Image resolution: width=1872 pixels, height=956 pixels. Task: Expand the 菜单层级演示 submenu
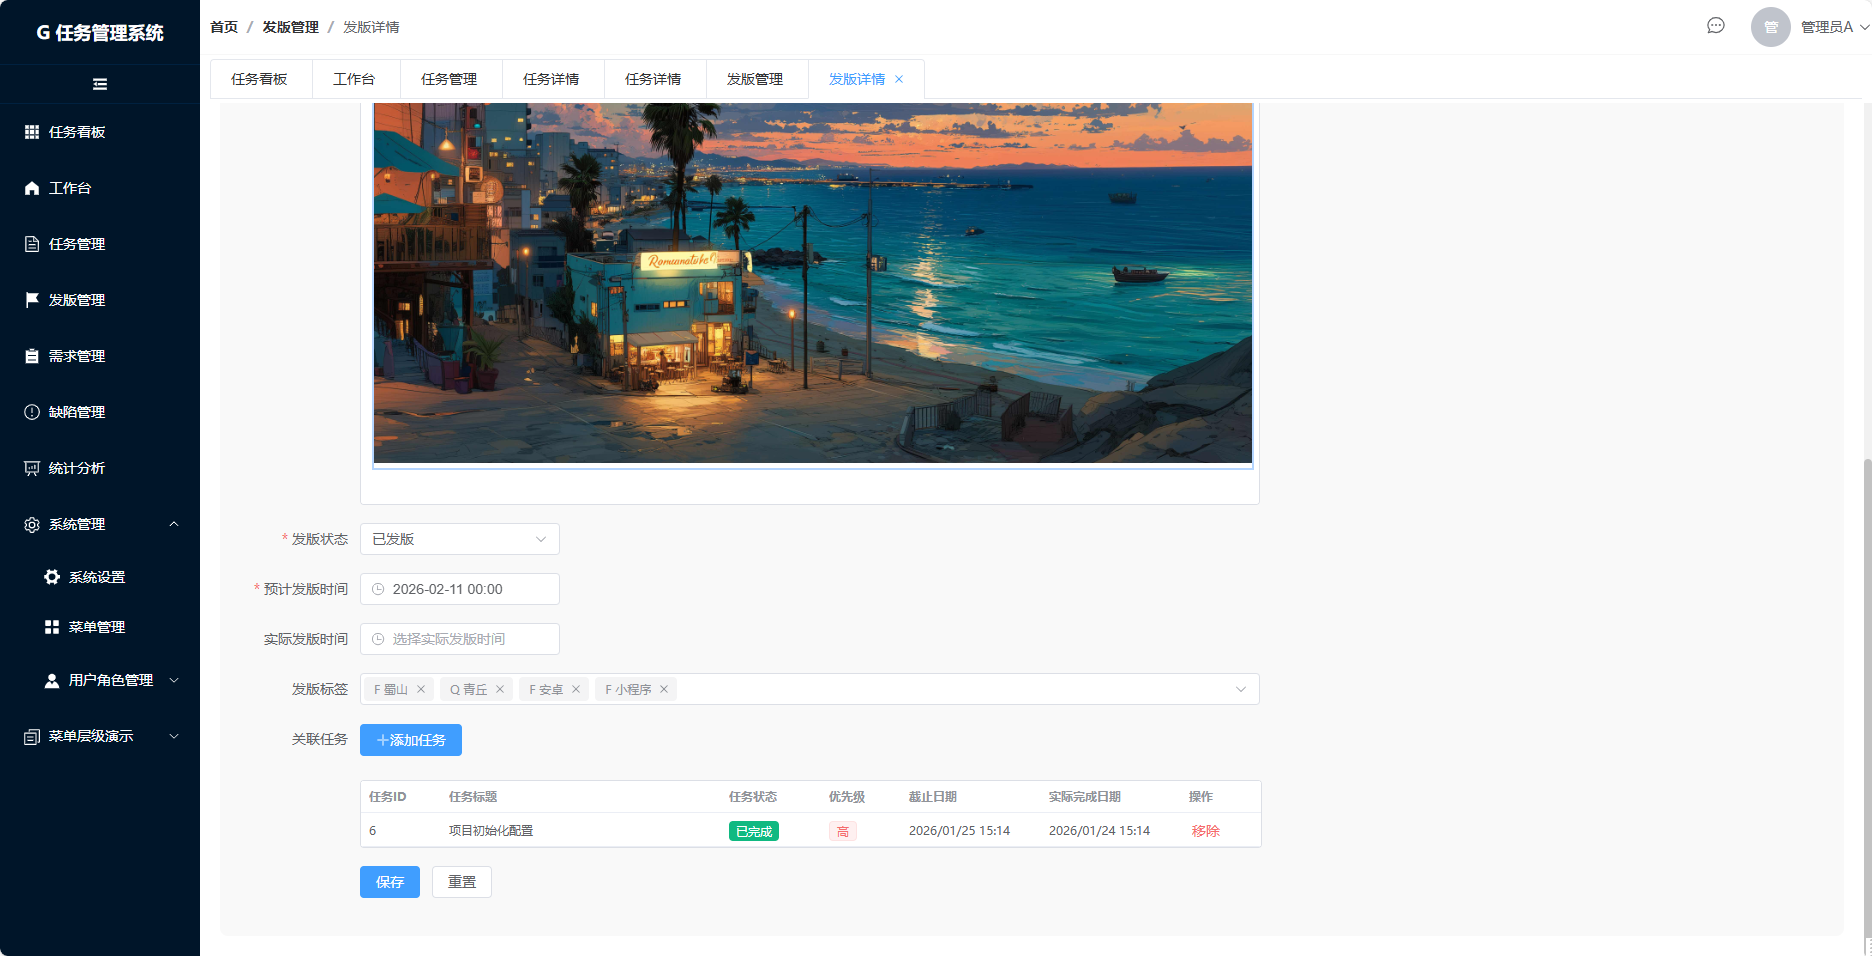pyautogui.click(x=174, y=736)
